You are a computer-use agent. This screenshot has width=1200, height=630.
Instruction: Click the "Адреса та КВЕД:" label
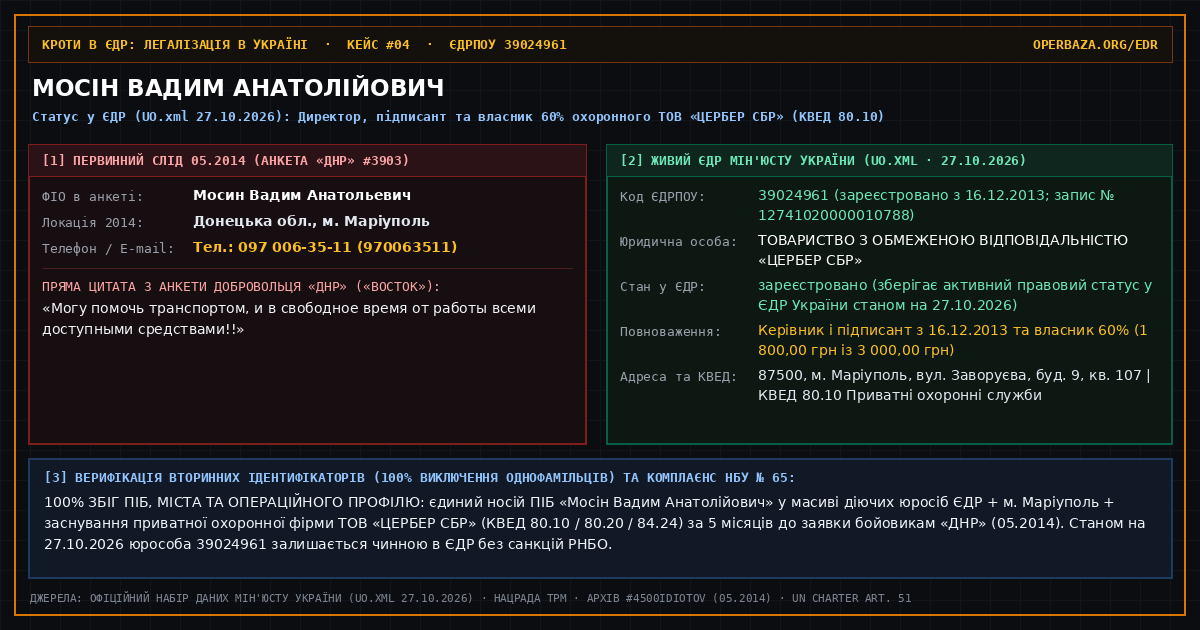(679, 377)
